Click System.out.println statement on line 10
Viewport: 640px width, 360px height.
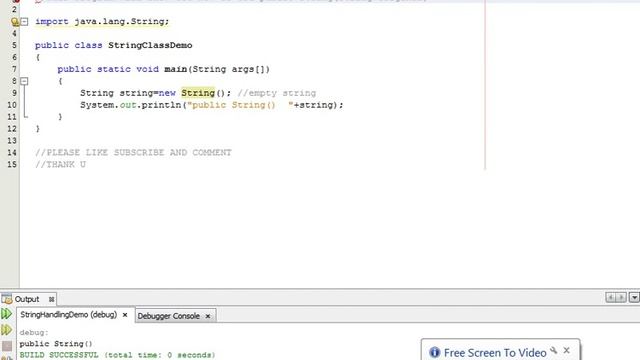tap(211, 105)
